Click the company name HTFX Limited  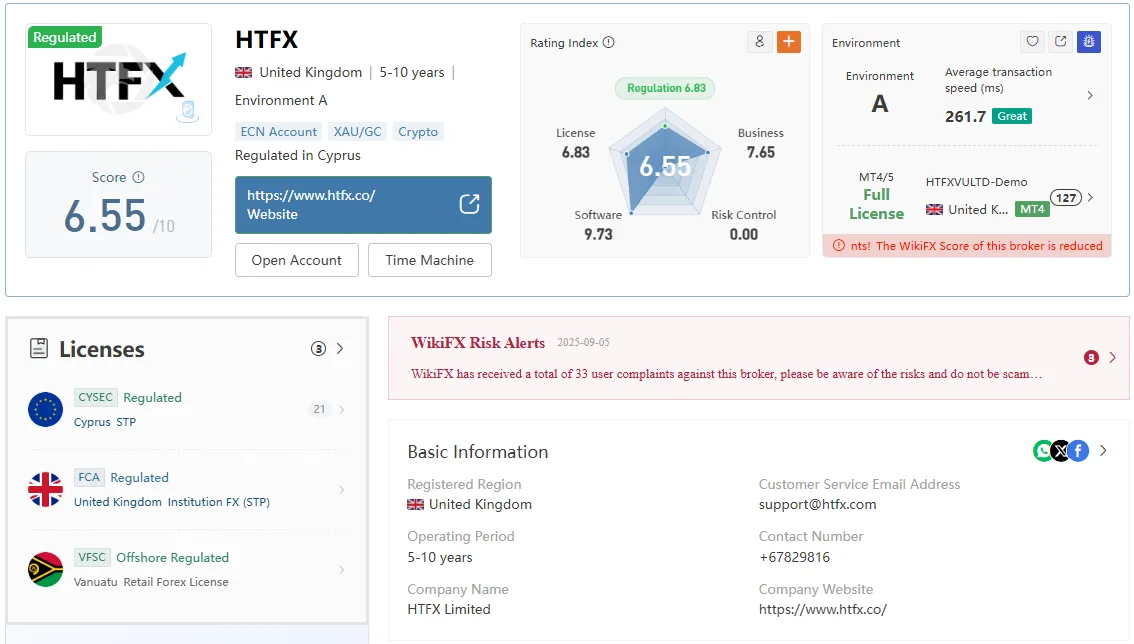tap(448, 609)
